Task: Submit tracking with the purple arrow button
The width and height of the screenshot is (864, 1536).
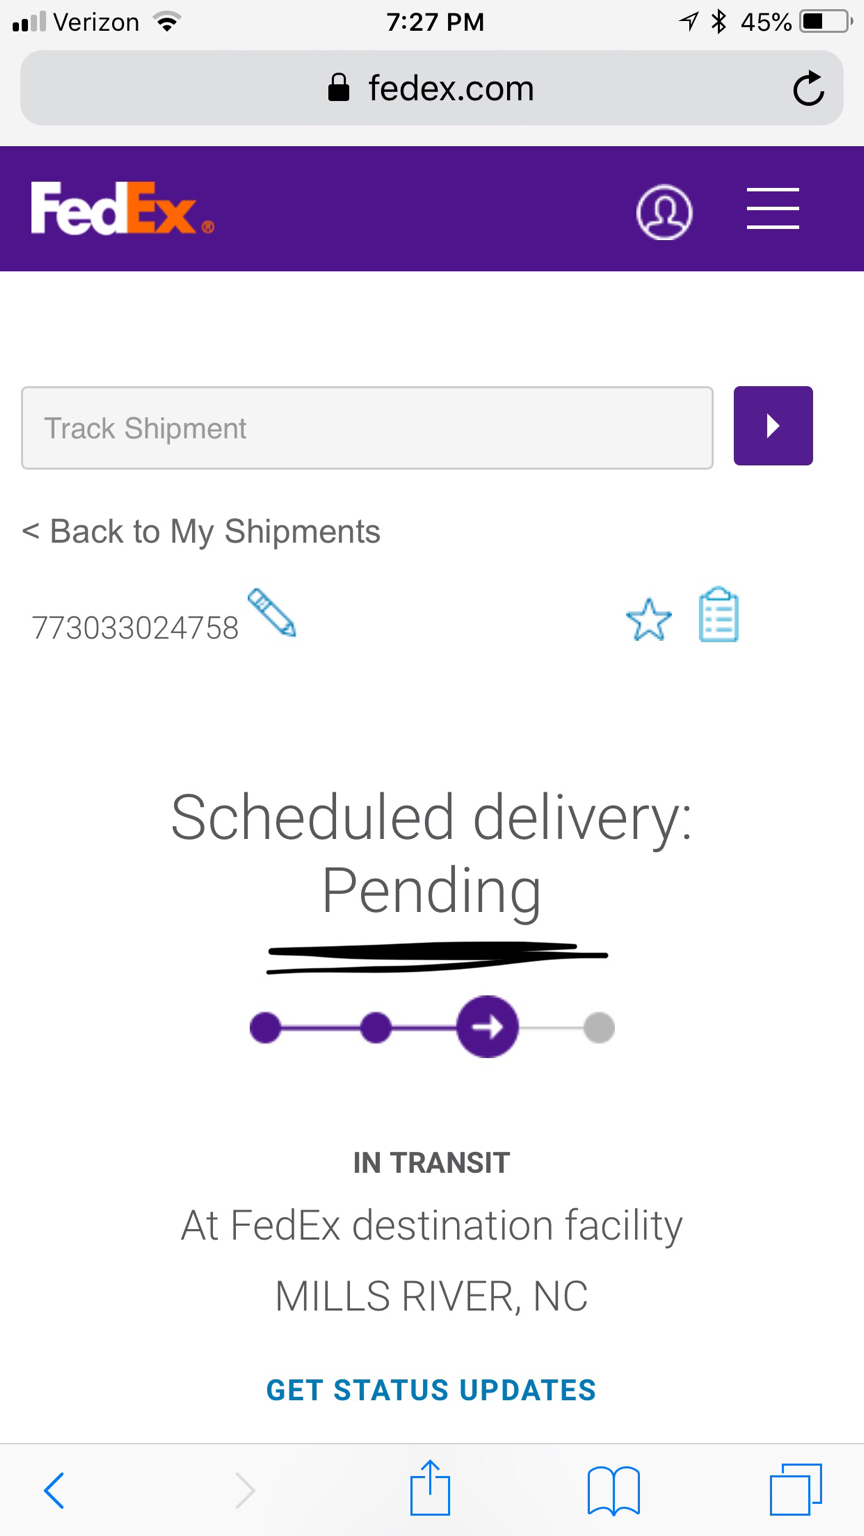Action: coord(773,426)
